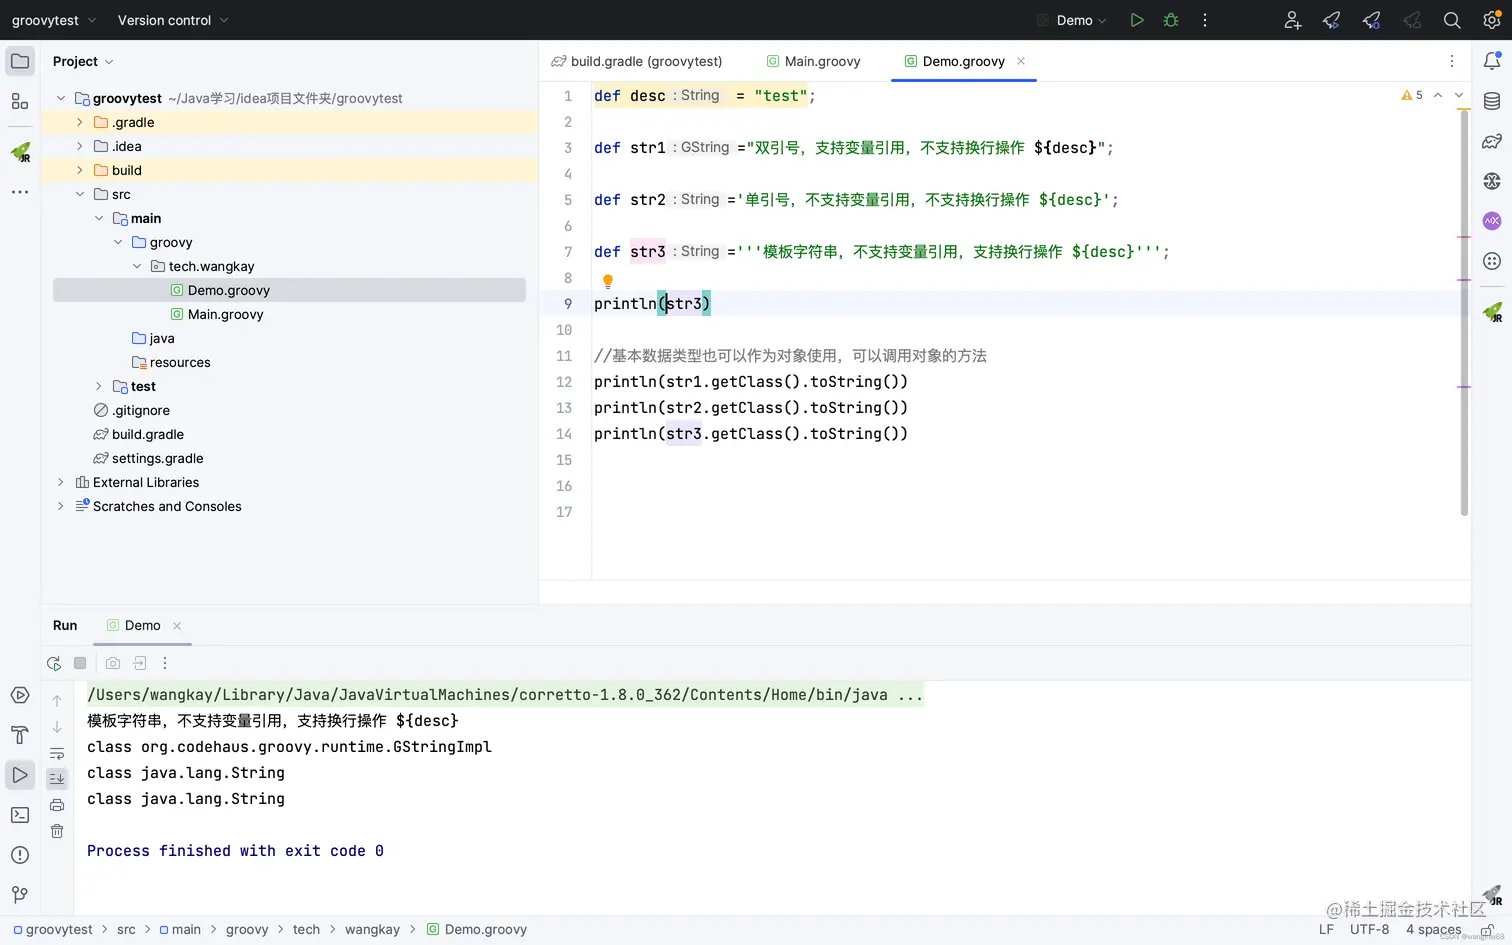The width and height of the screenshot is (1512, 945).
Task: Click the editor vertical scrollbar
Action: coord(1464,312)
